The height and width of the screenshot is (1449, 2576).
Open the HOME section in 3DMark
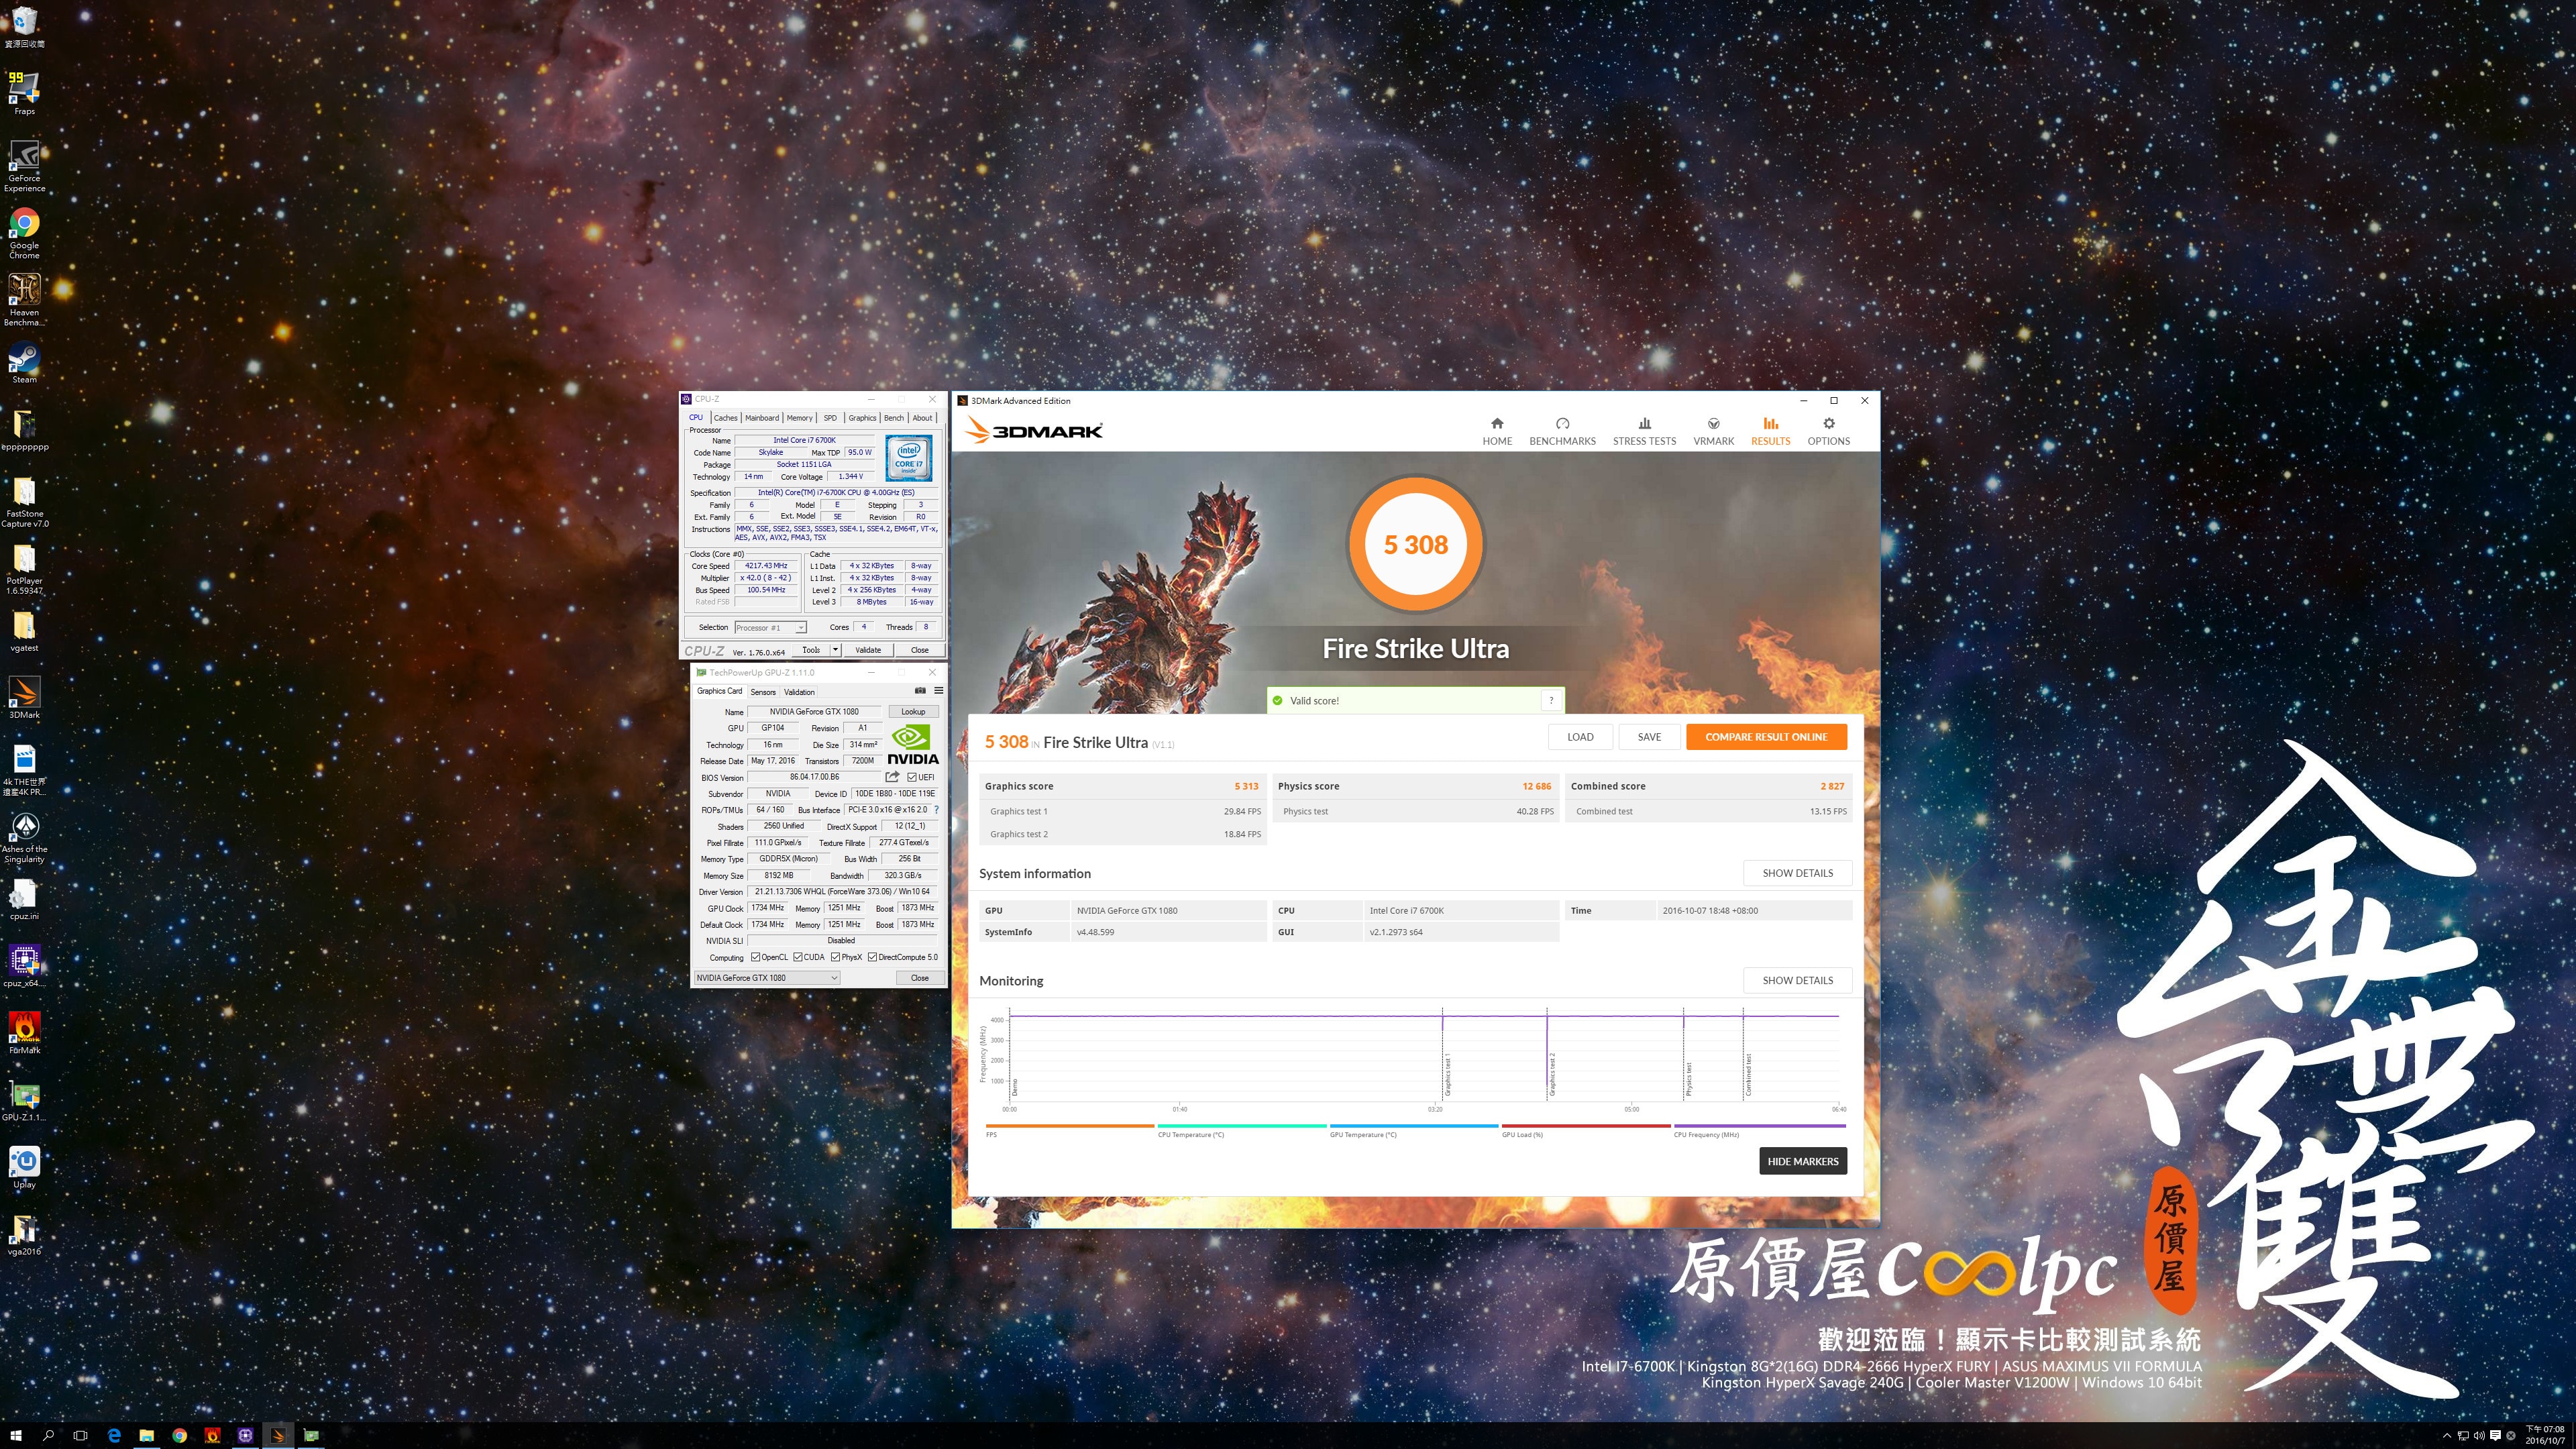click(x=1497, y=431)
